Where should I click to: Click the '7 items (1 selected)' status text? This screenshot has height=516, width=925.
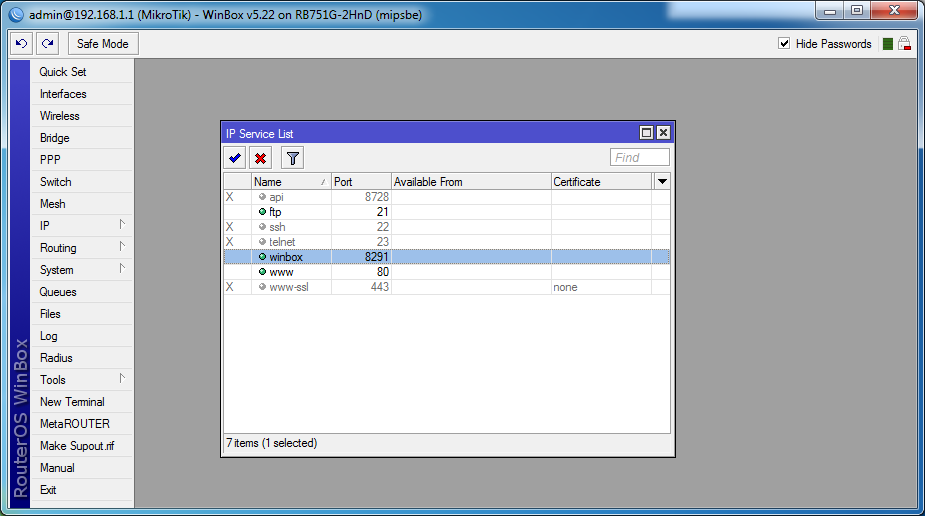(x=271, y=443)
